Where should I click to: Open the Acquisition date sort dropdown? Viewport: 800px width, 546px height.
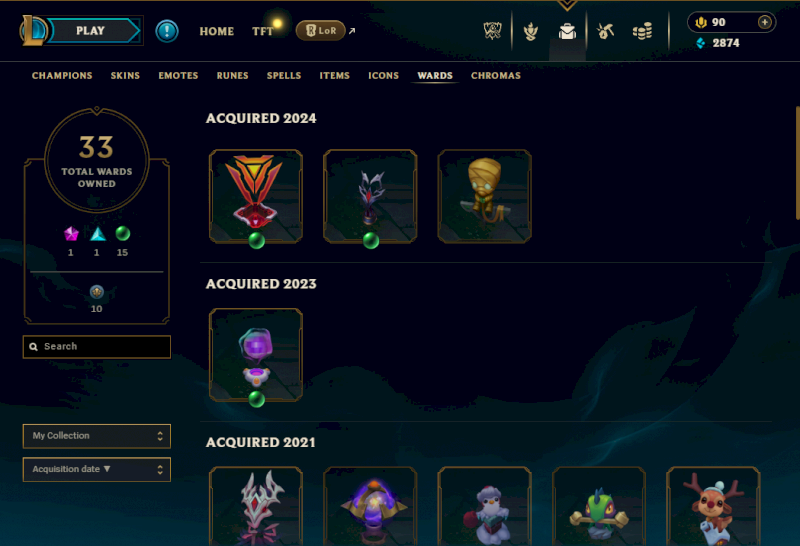tap(97, 469)
